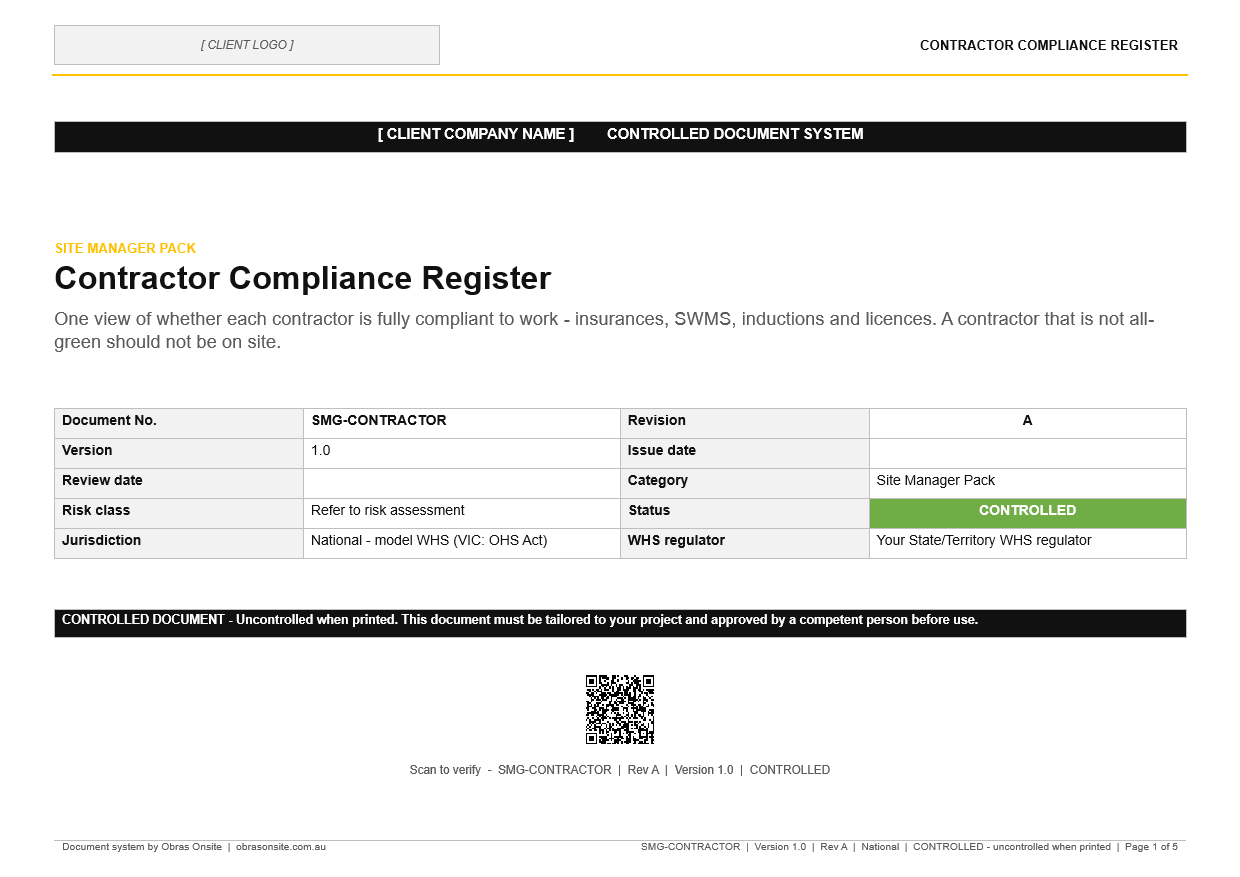1240x877 pixels.
Task: Click the 'Document No.' label cell
Action: point(179,423)
